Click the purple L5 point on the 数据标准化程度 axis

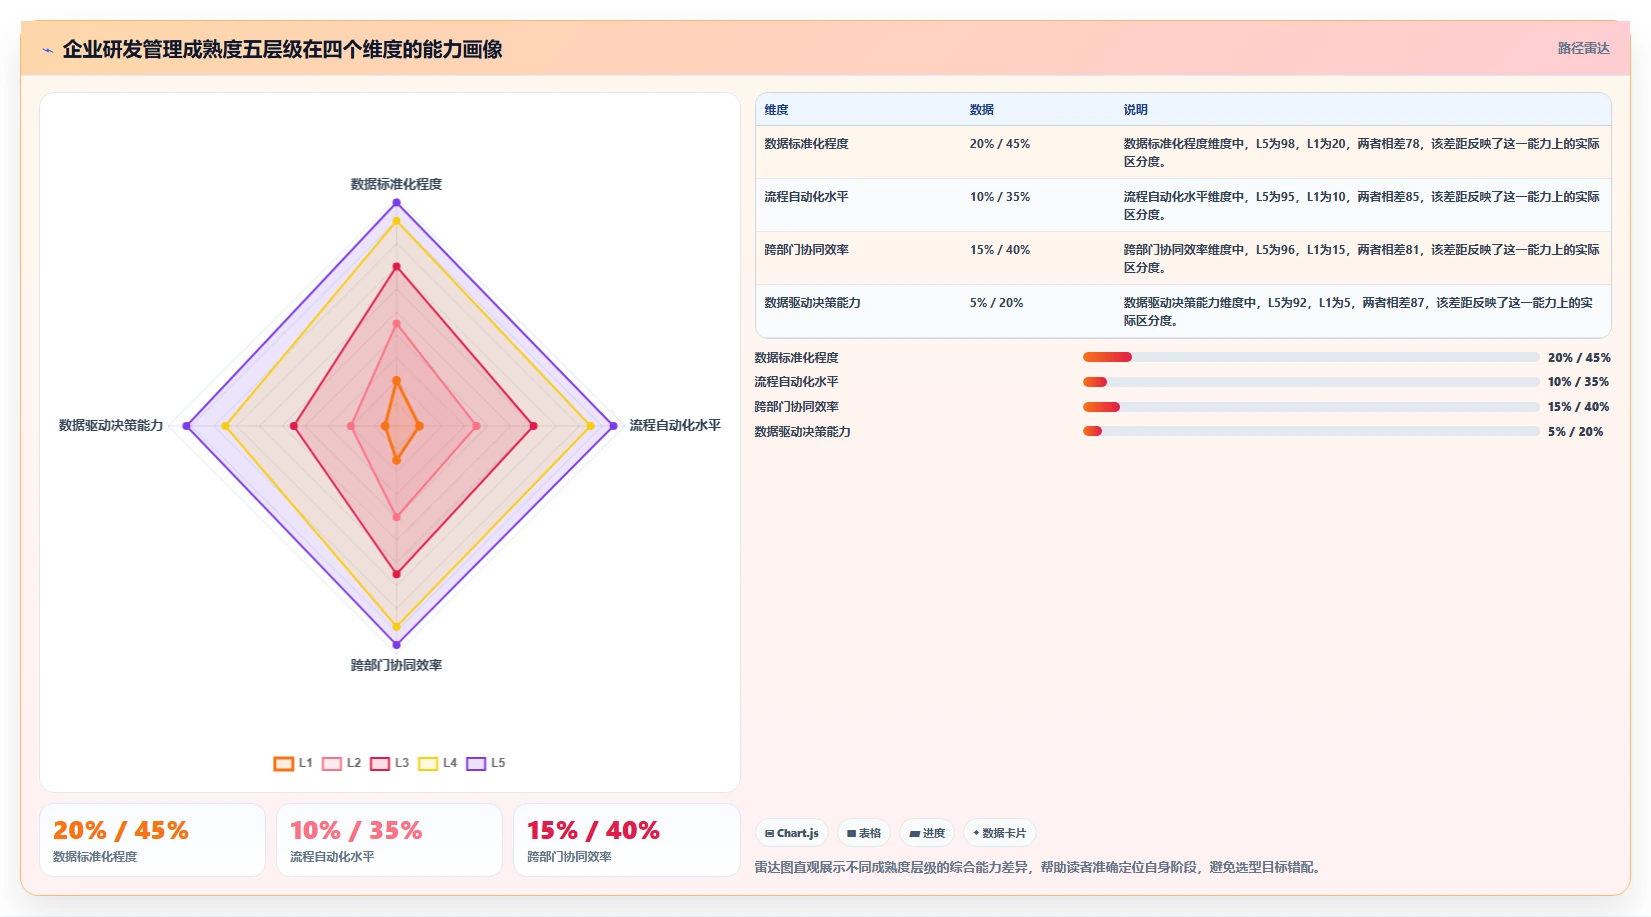(396, 203)
